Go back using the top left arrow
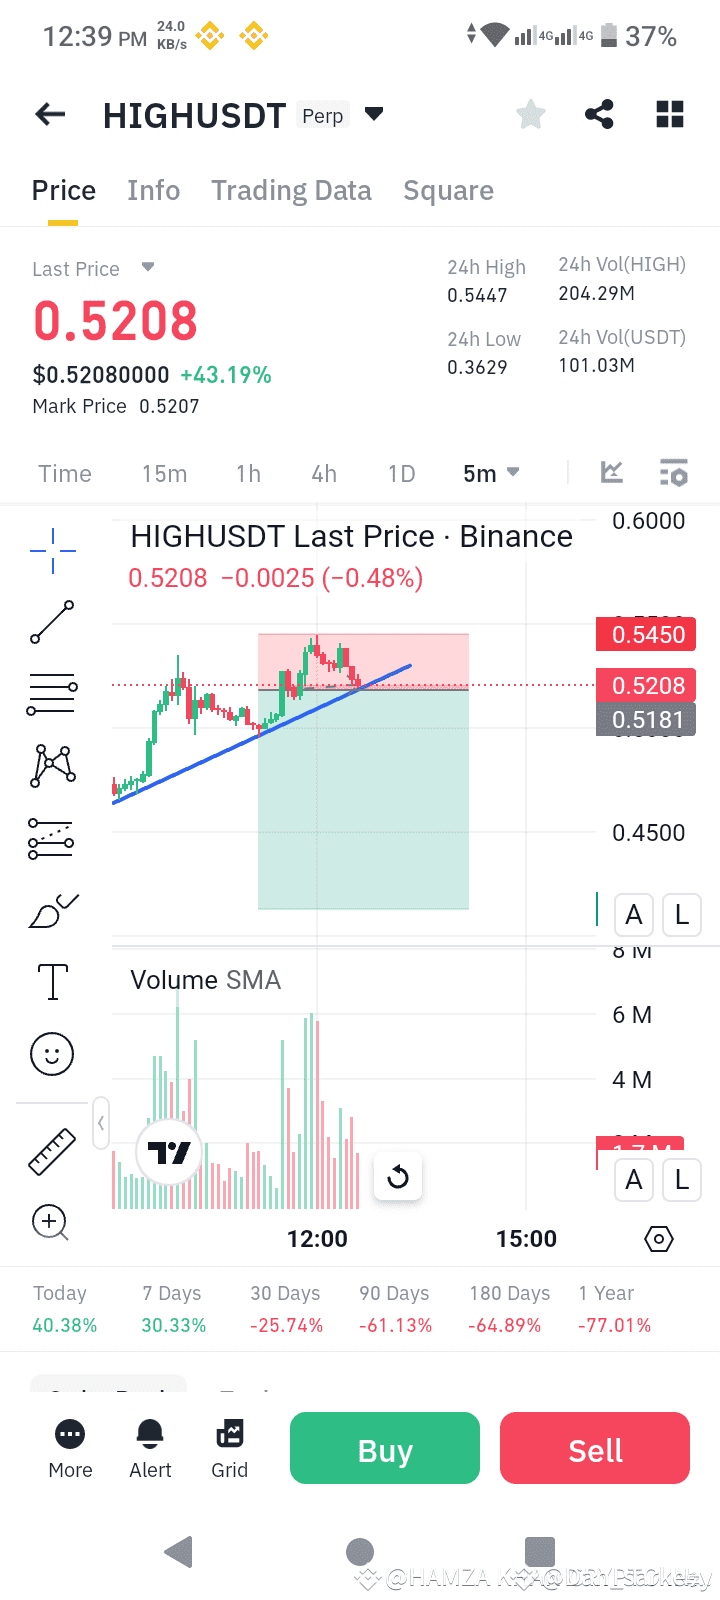Image resolution: width=720 pixels, height=1600 pixels. pyautogui.click(x=50, y=115)
